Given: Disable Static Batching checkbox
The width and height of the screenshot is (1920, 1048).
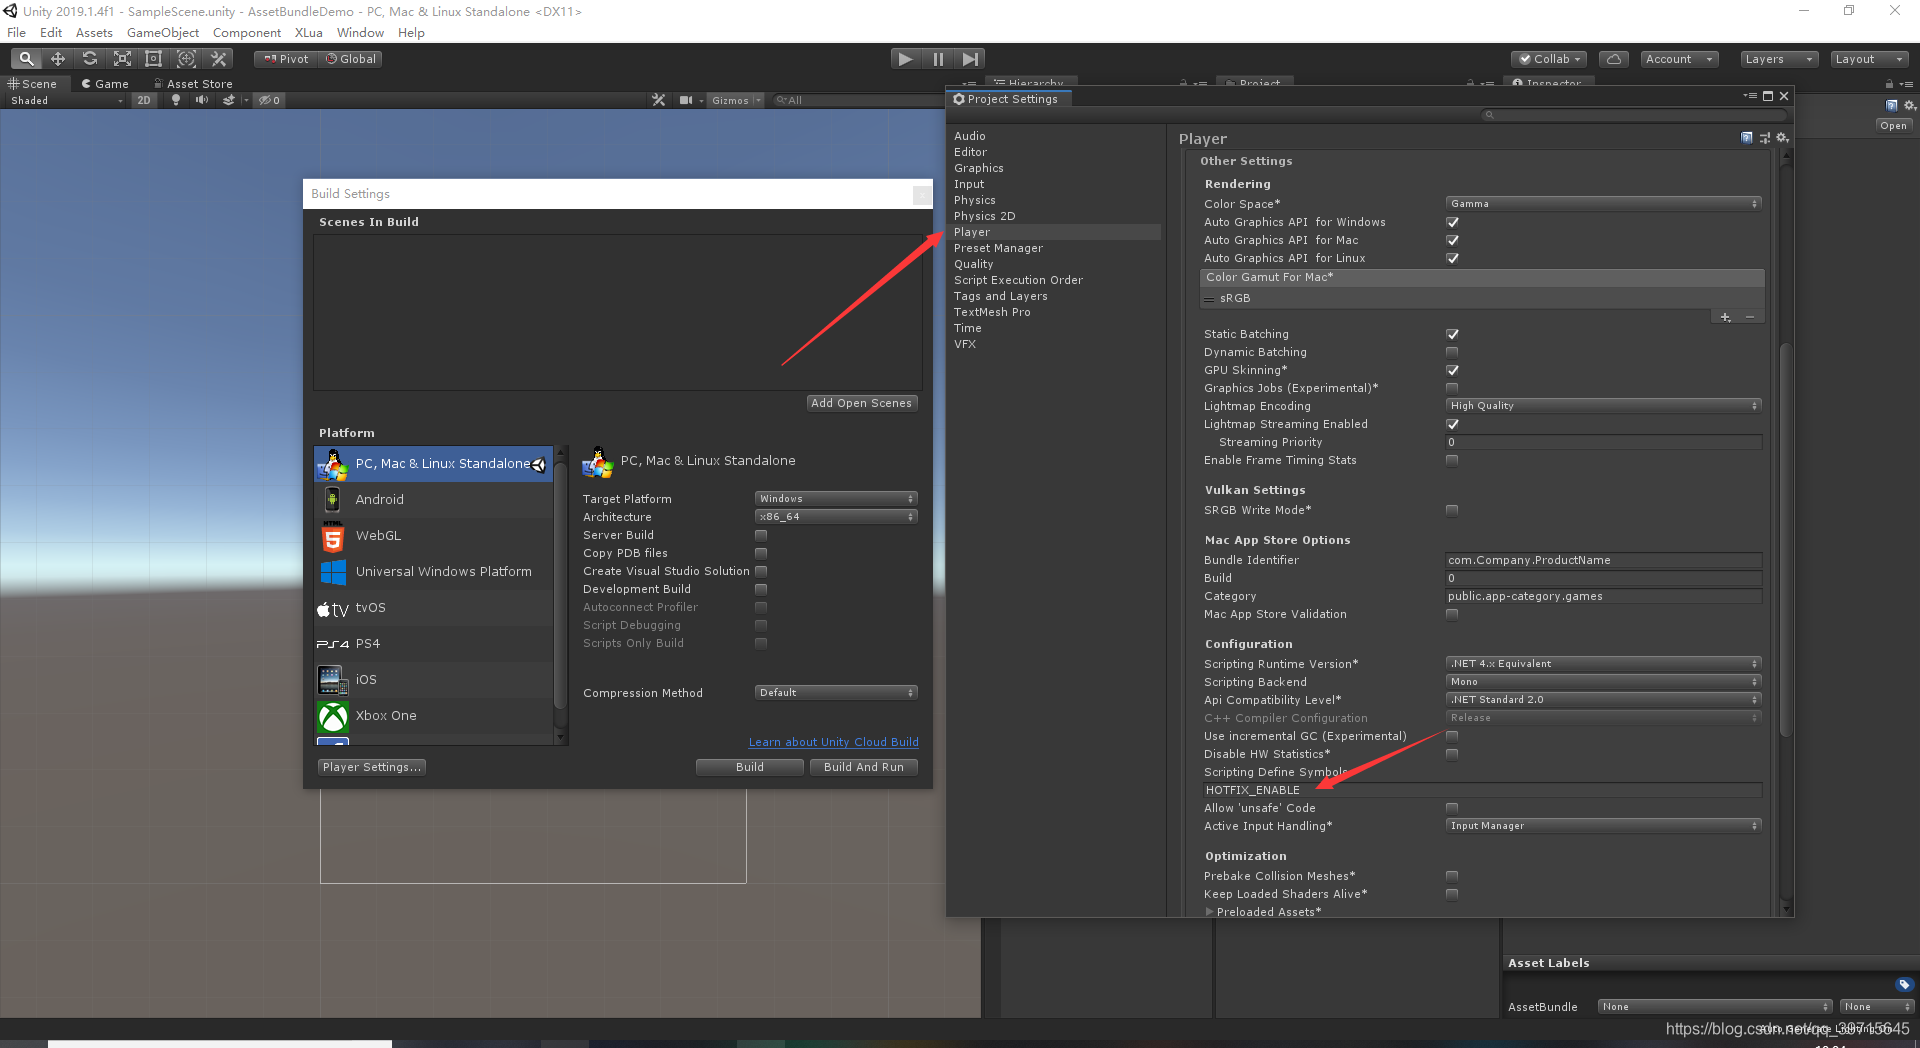Looking at the screenshot, I should coord(1452,334).
